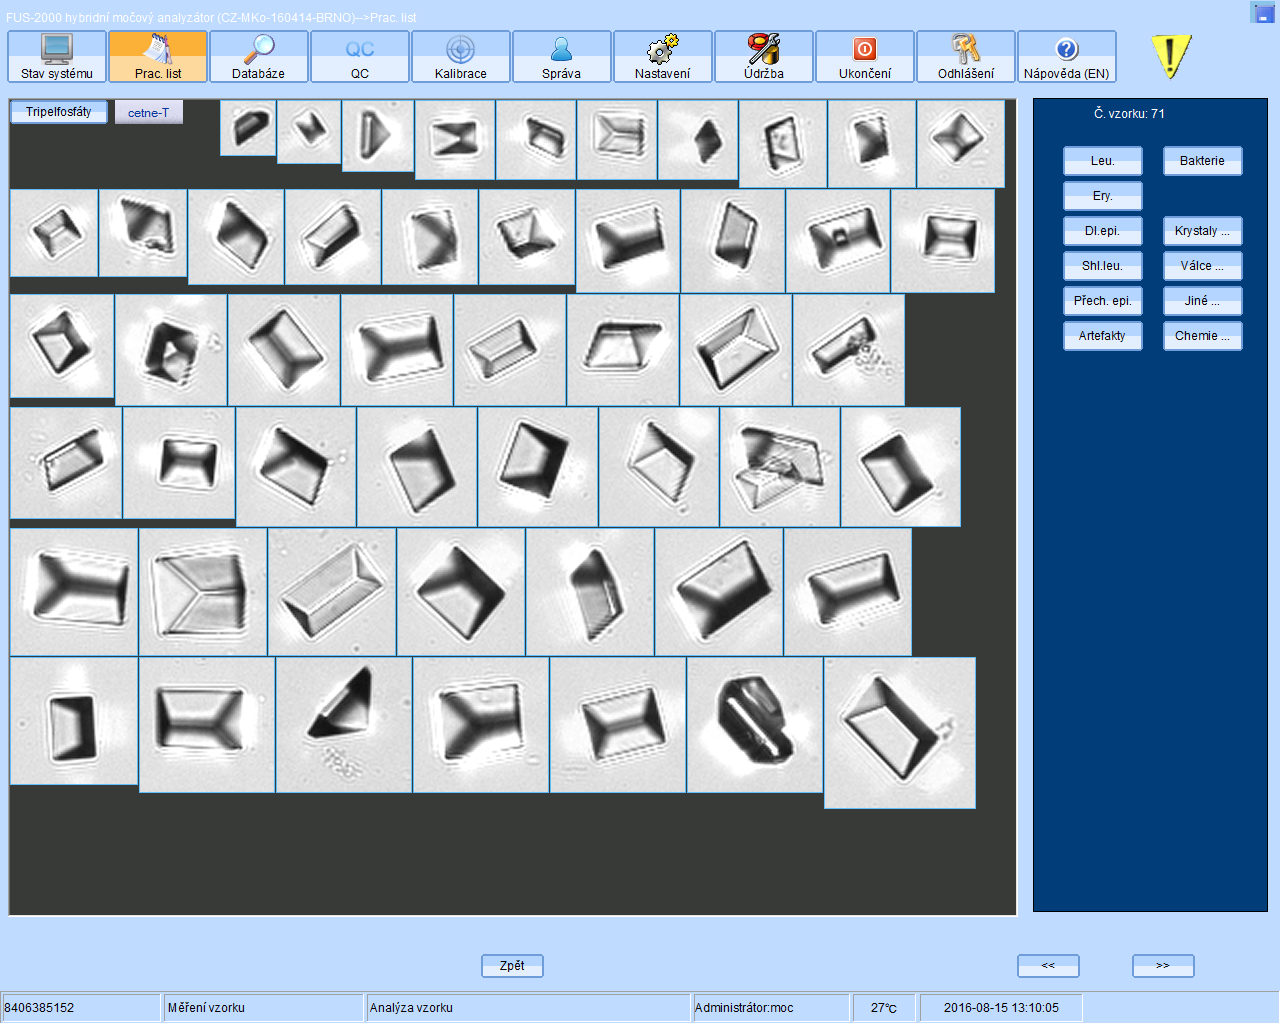The height and width of the screenshot is (1024, 1280).
Task: Switch to Tripelfosfáty tab
Action: (59, 112)
